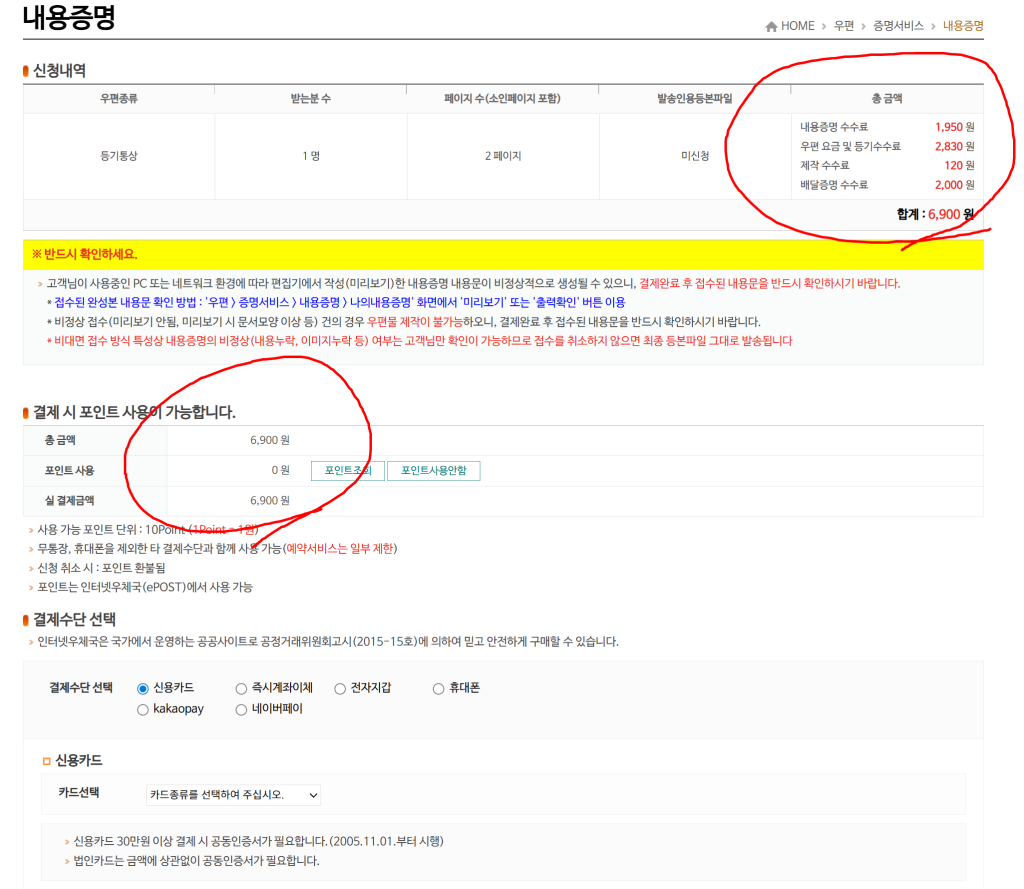This screenshot has width=1024, height=889.
Task: Open the HOME breadcrumb link
Action: [797, 26]
